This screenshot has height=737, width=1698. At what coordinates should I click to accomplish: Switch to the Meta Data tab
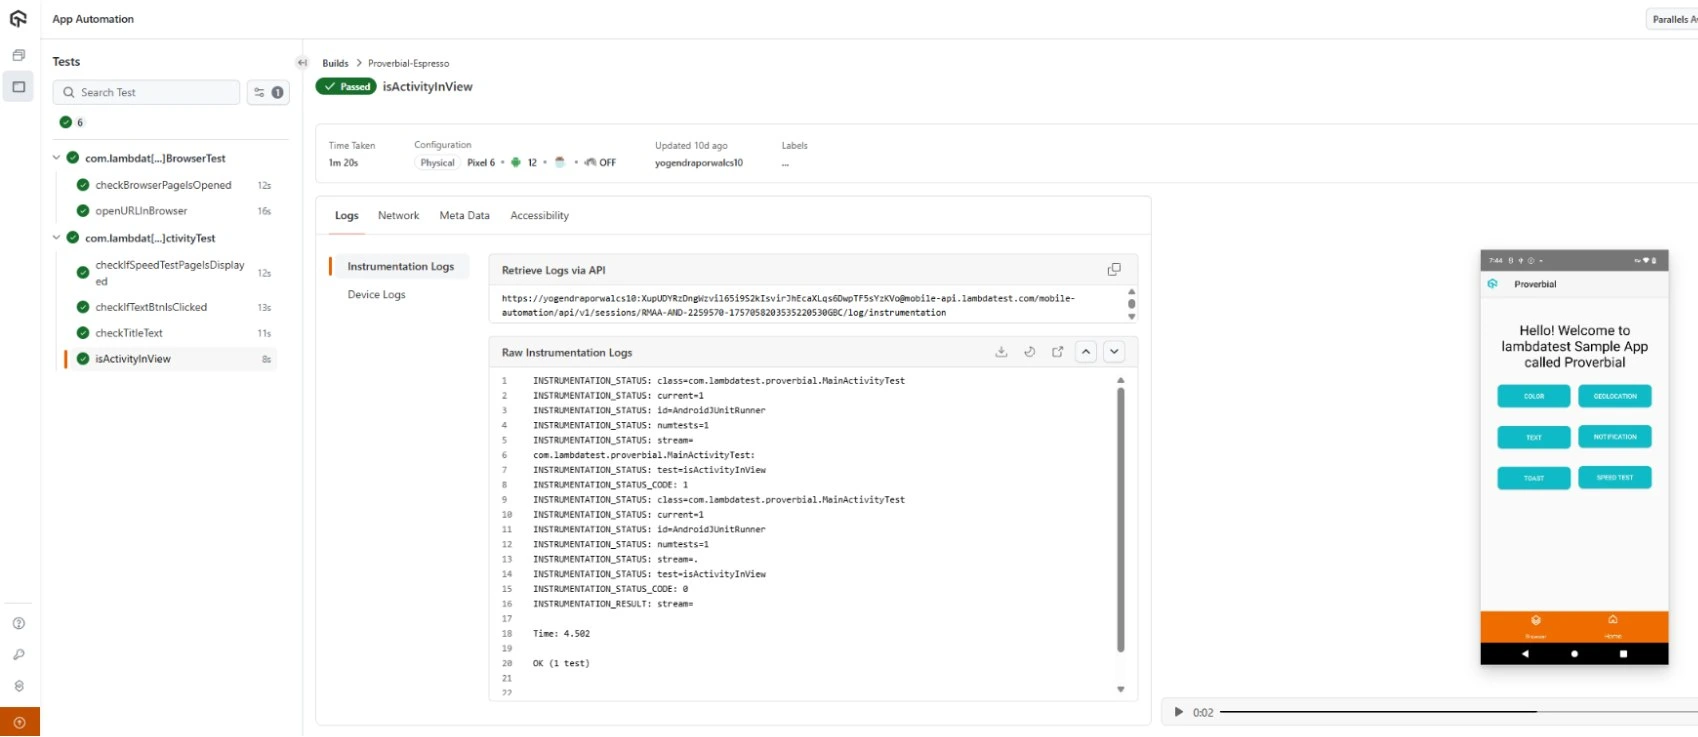pos(464,215)
